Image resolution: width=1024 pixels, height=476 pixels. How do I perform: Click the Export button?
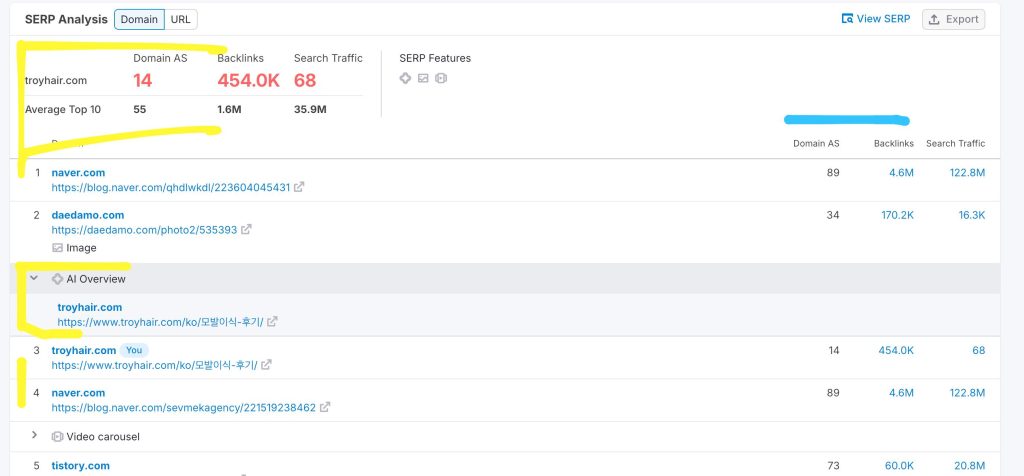tap(953, 19)
